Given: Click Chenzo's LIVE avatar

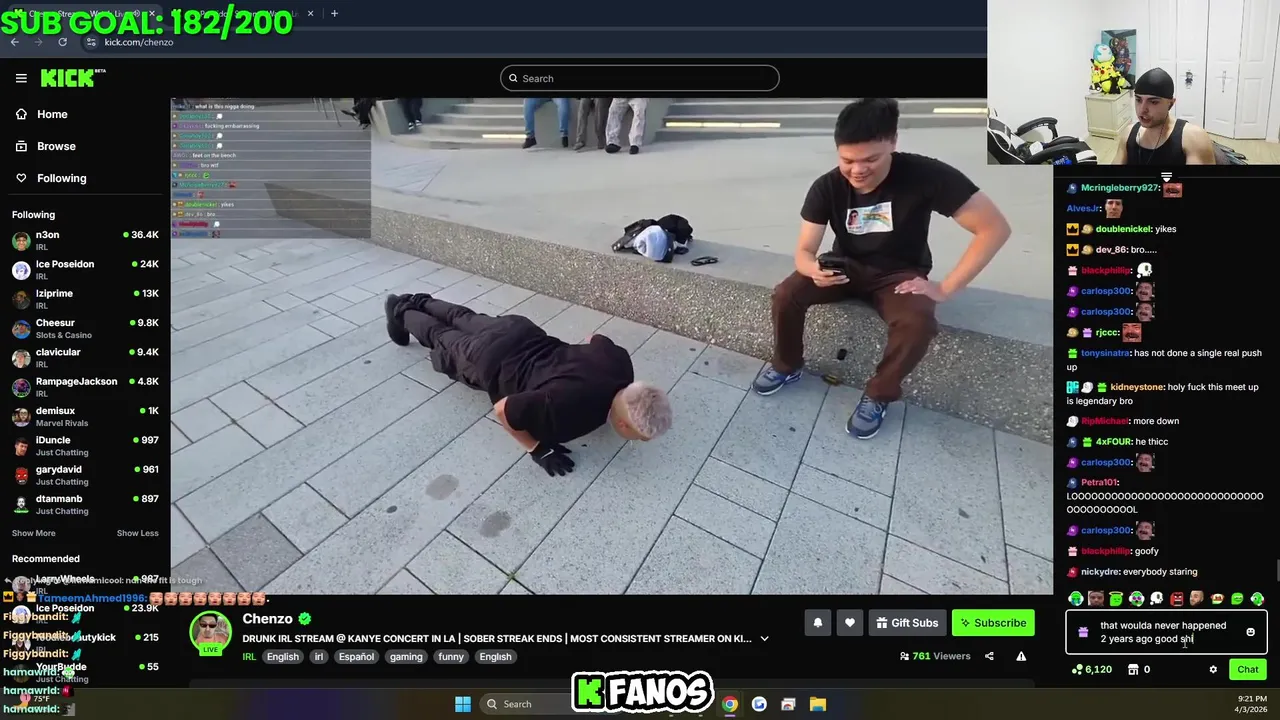Looking at the screenshot, I should 211,634.
